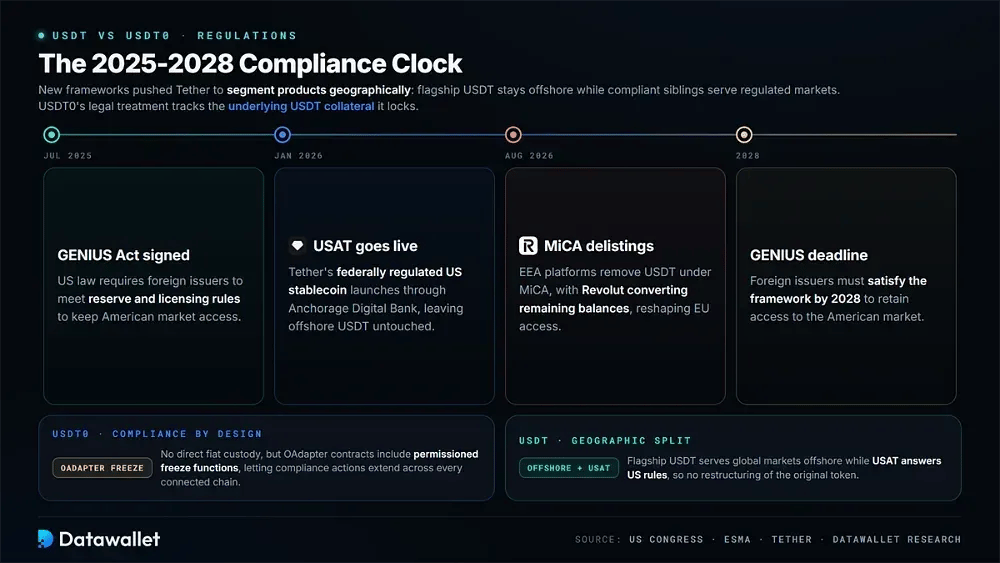Viewport: 1000px width, 563px height.
Task: Select the MiCA delistings heading
Action: pyautogui.click(x=599, y=246)
